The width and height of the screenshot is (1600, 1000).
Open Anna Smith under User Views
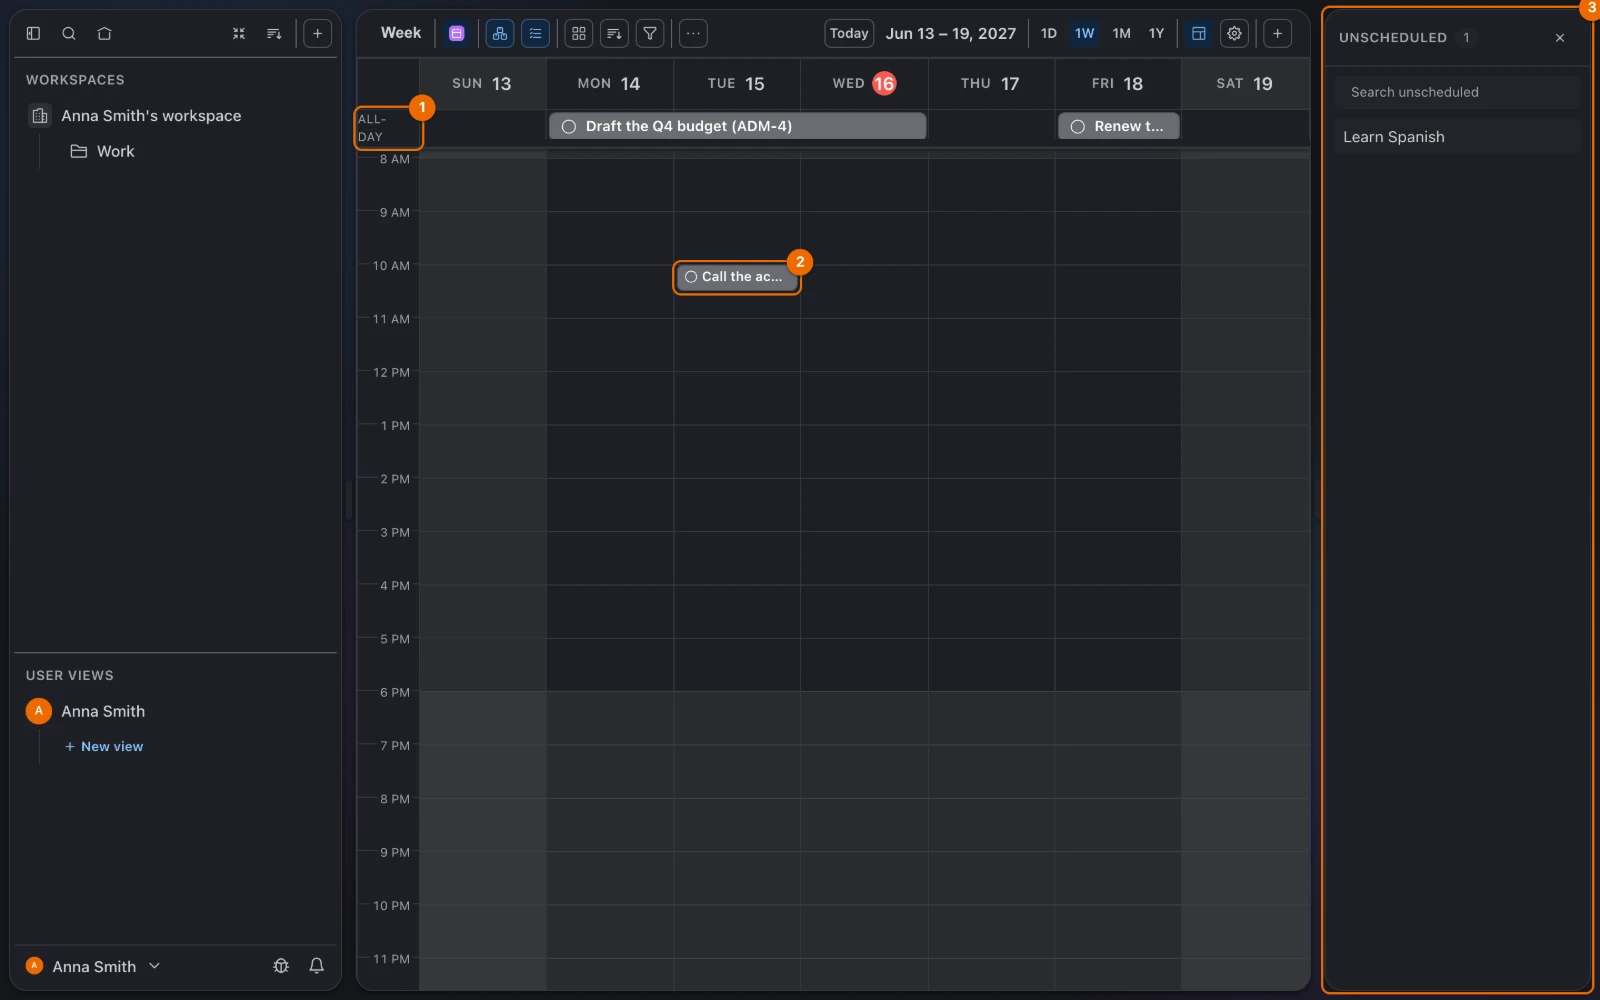click(x=103, y=711)
